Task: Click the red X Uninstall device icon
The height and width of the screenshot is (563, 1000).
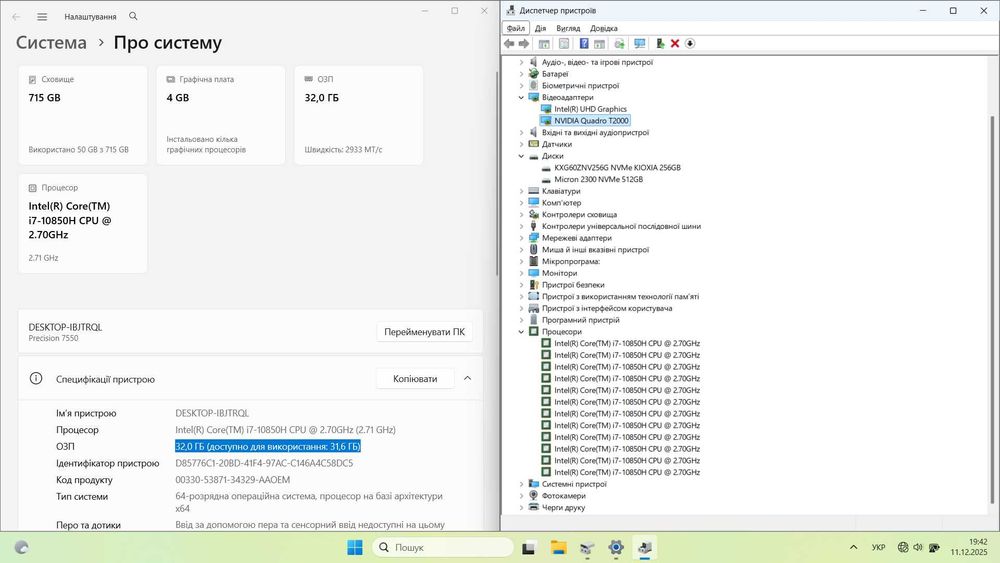Action: click(675, 43)
